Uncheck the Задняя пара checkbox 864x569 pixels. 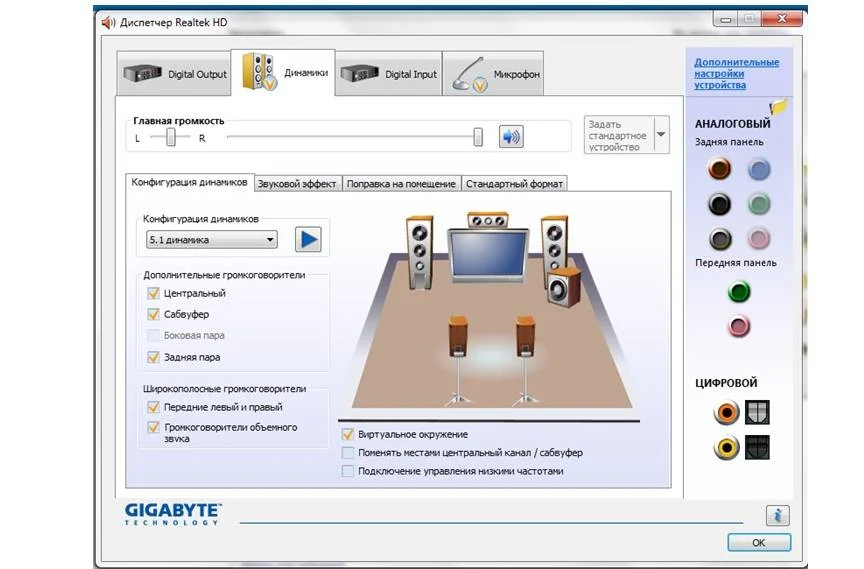(x=153, y=357)
